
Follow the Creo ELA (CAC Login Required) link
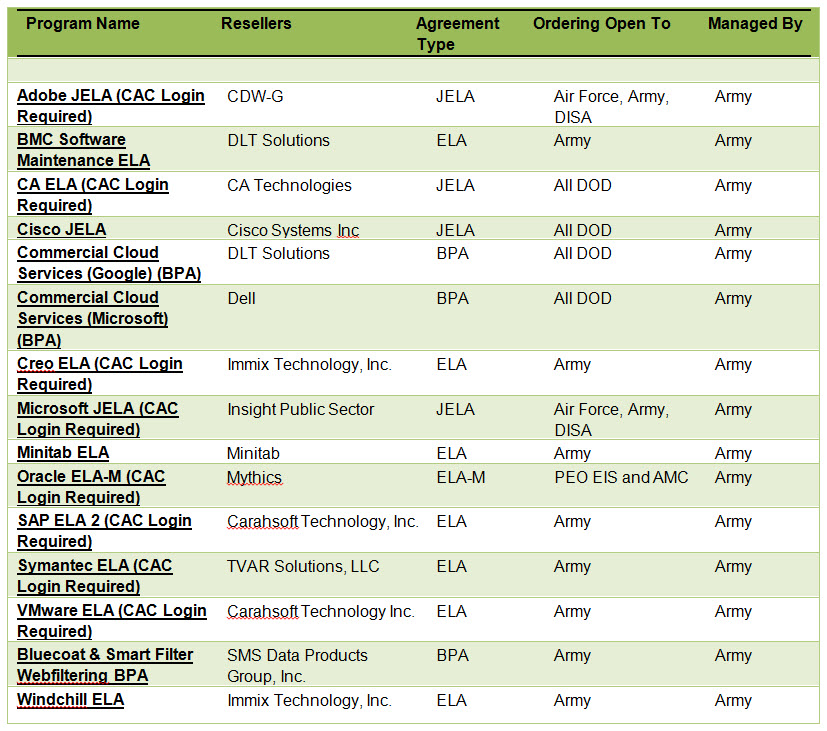pyautogui.click(x=100, y=374)
